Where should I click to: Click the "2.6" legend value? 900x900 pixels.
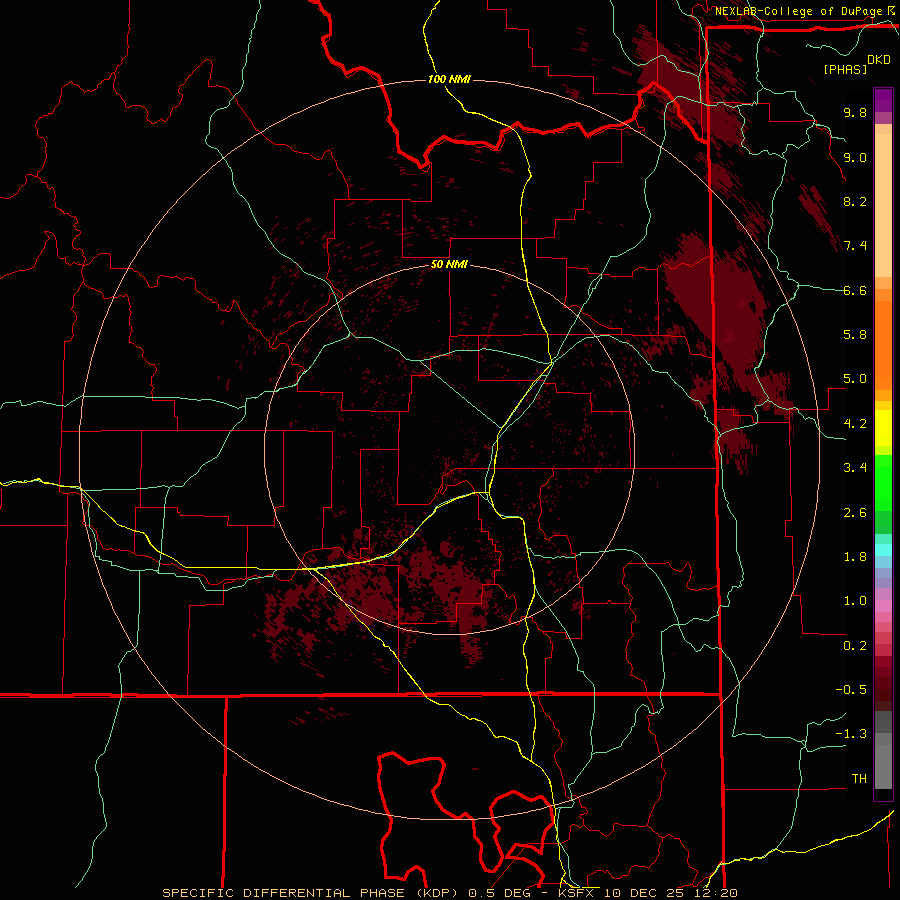(855, 513)
